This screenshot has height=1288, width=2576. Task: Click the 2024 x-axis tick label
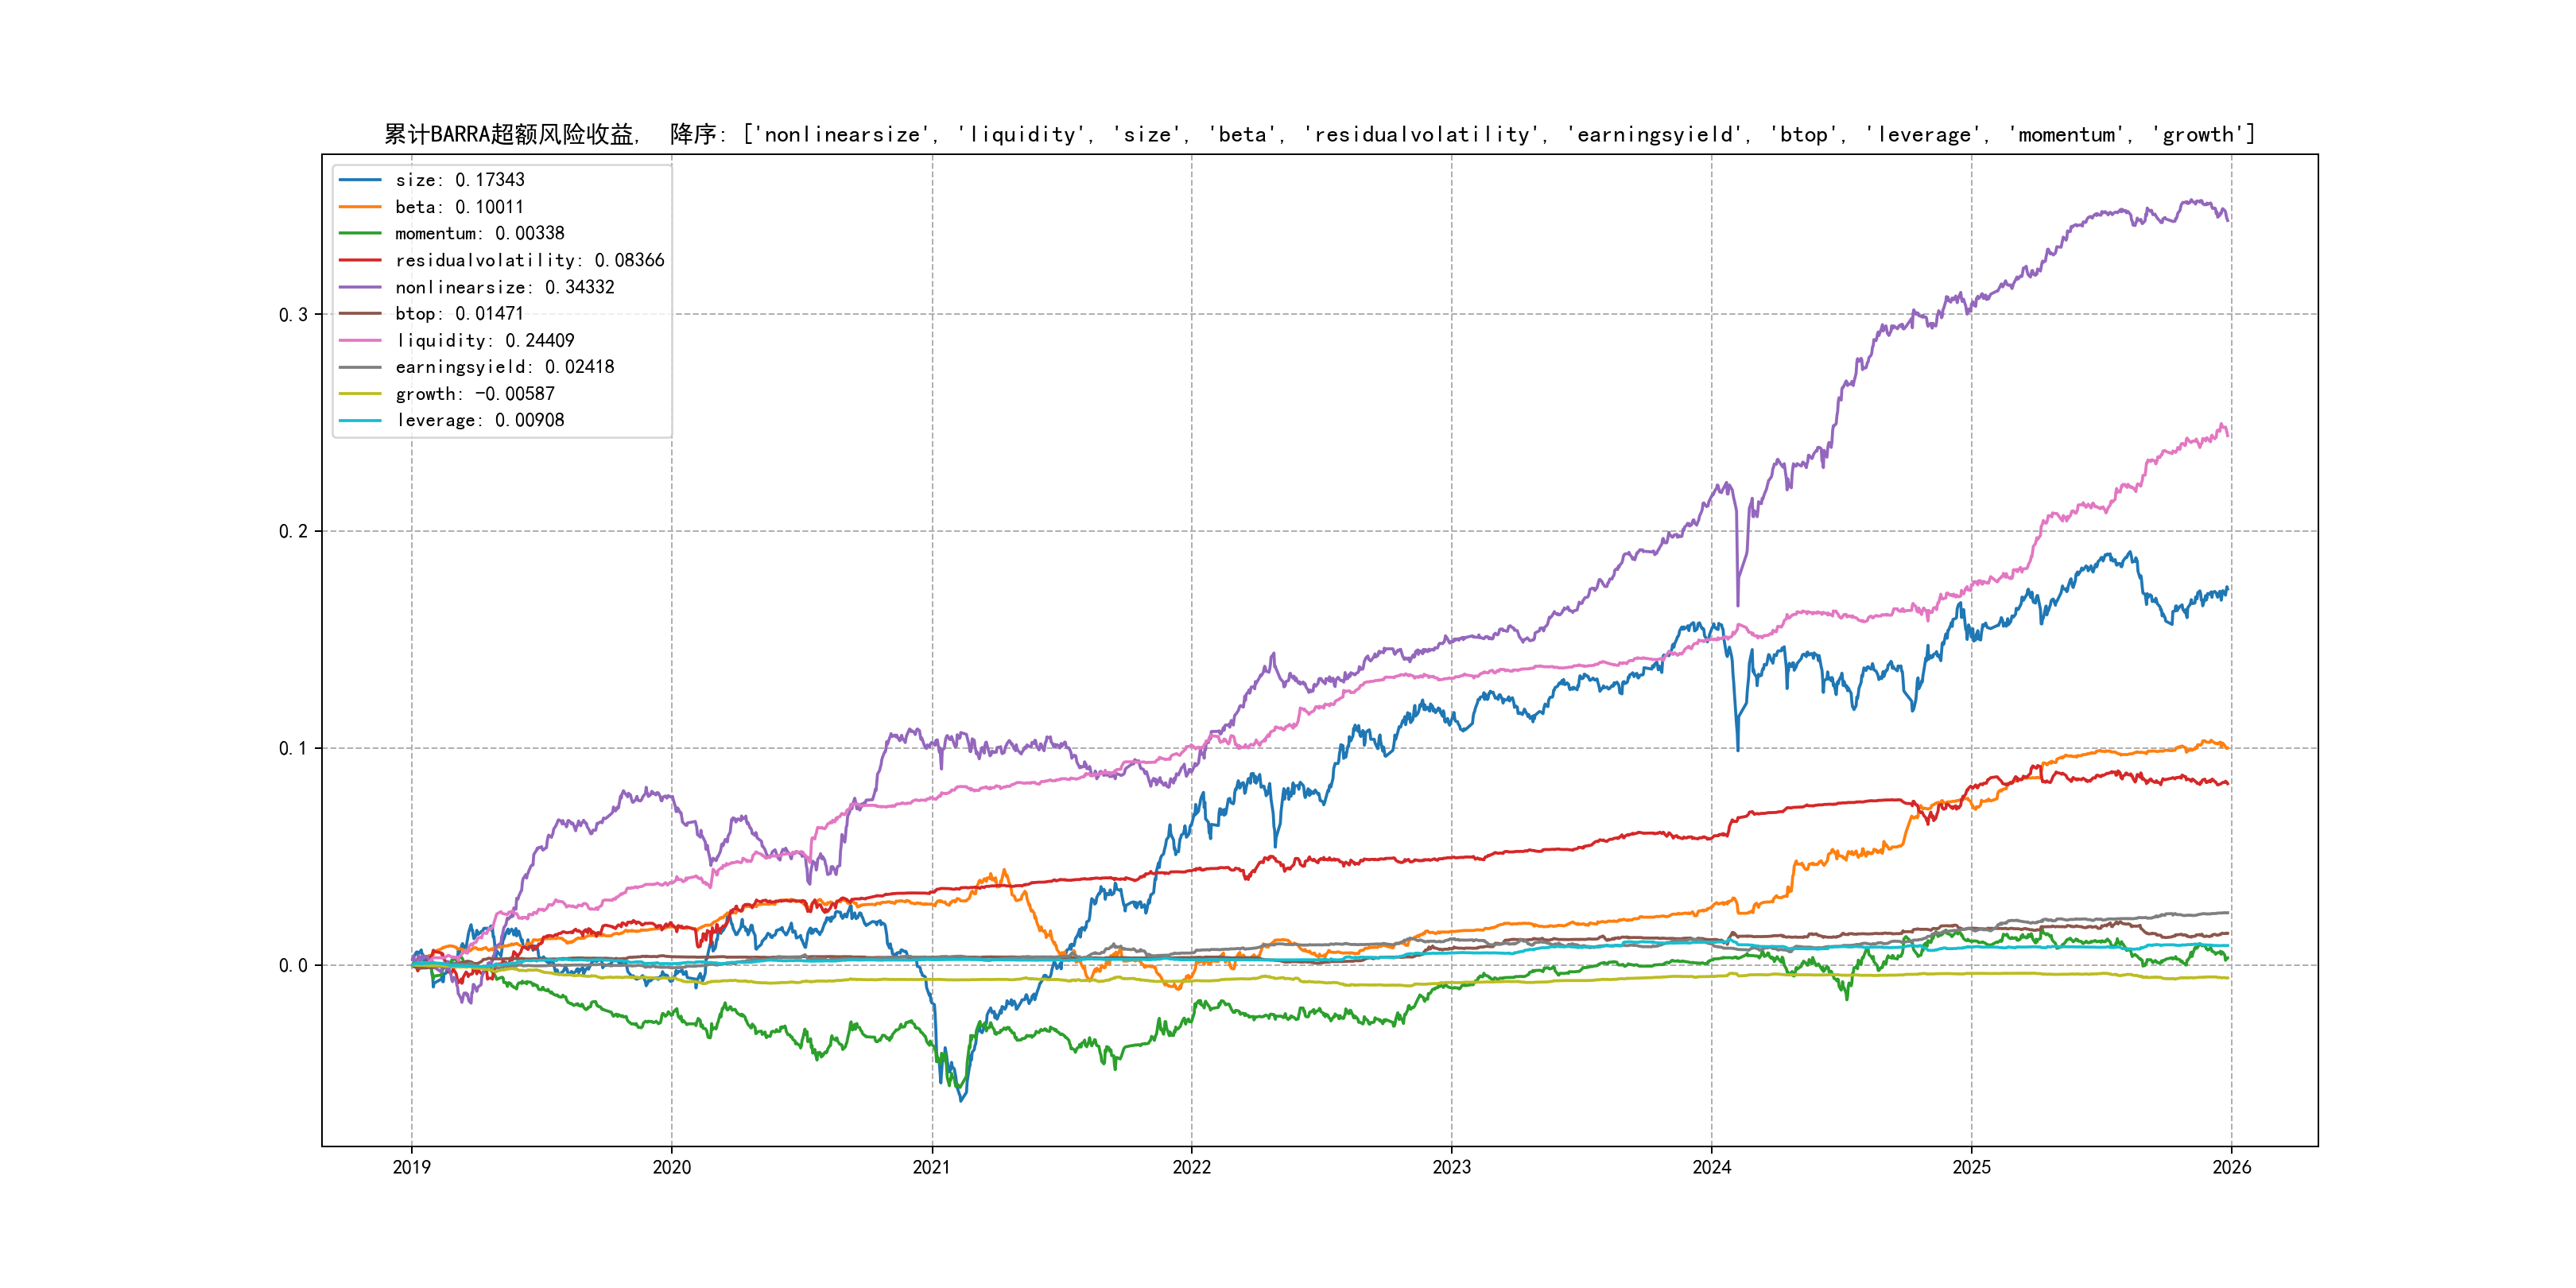click(x=1711, y=1167)
